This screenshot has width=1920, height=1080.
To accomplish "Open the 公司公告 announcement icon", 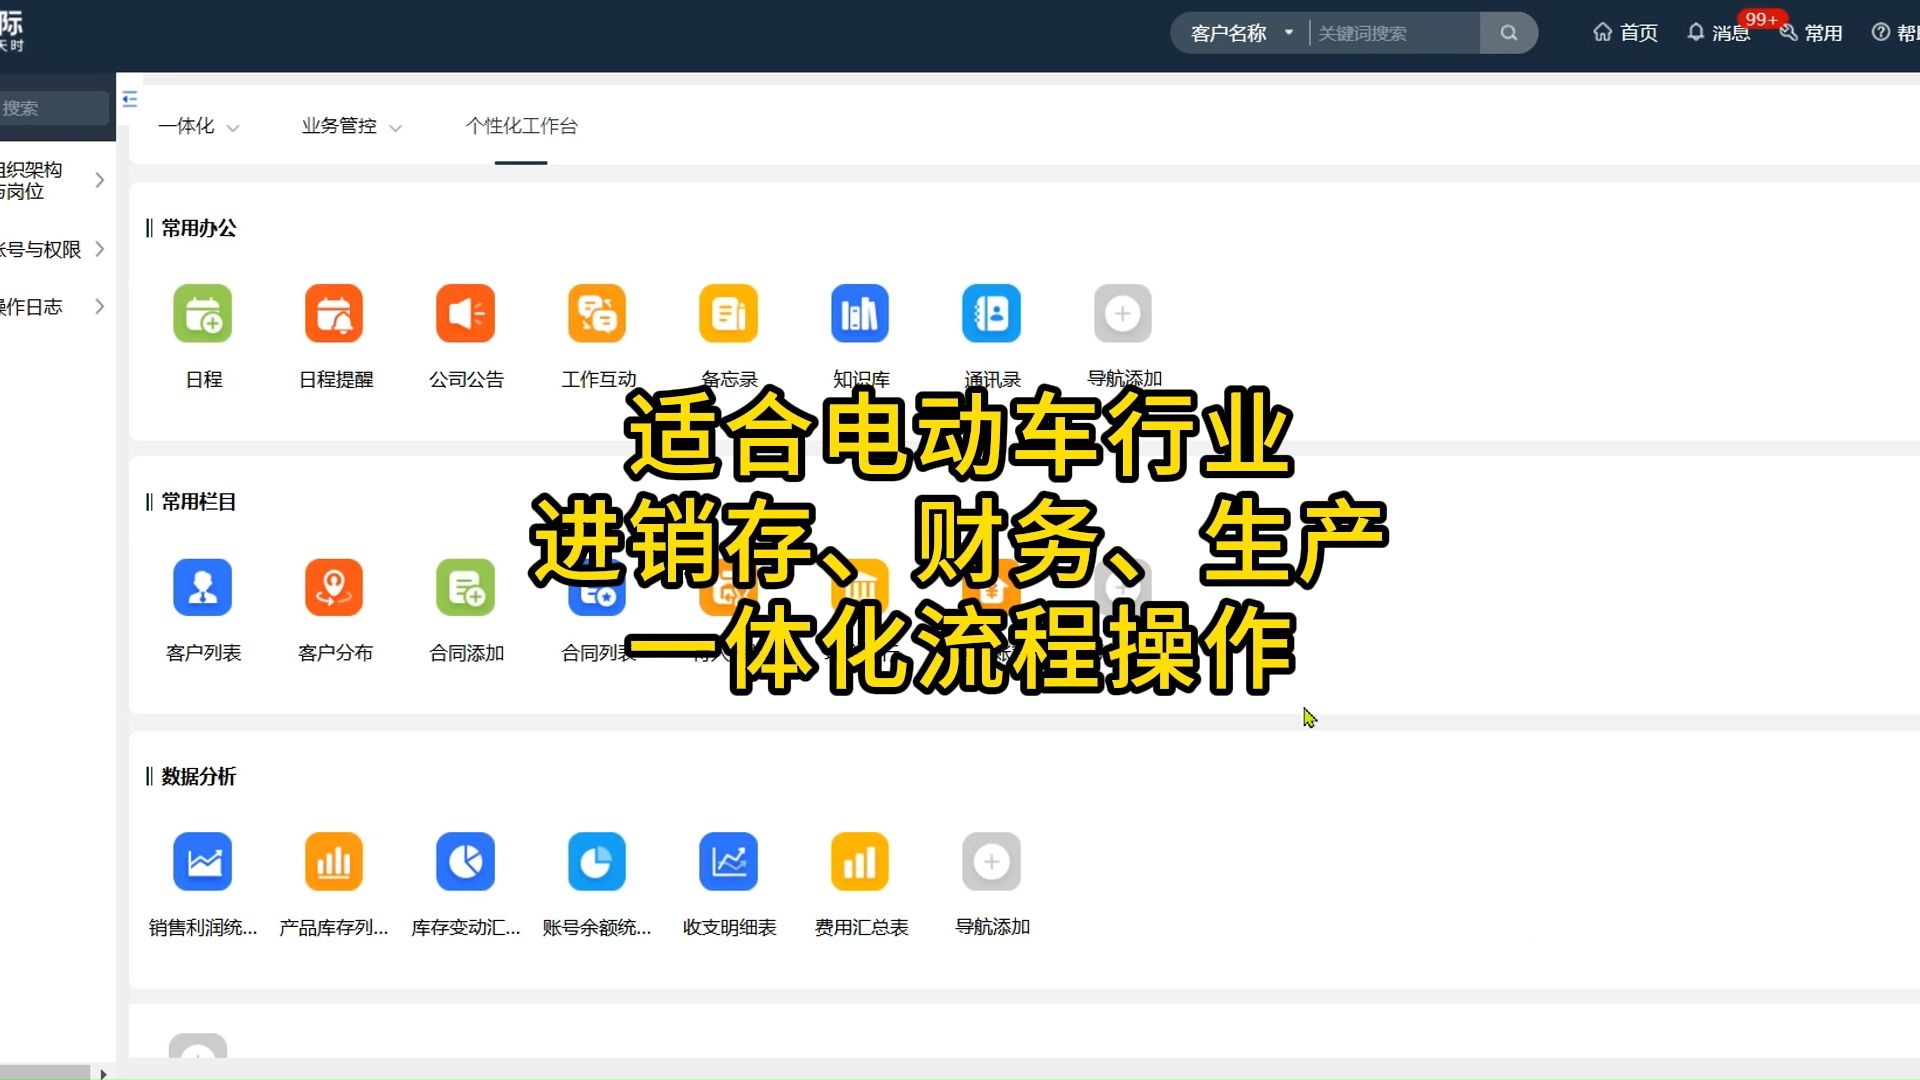I will (466, 314).
